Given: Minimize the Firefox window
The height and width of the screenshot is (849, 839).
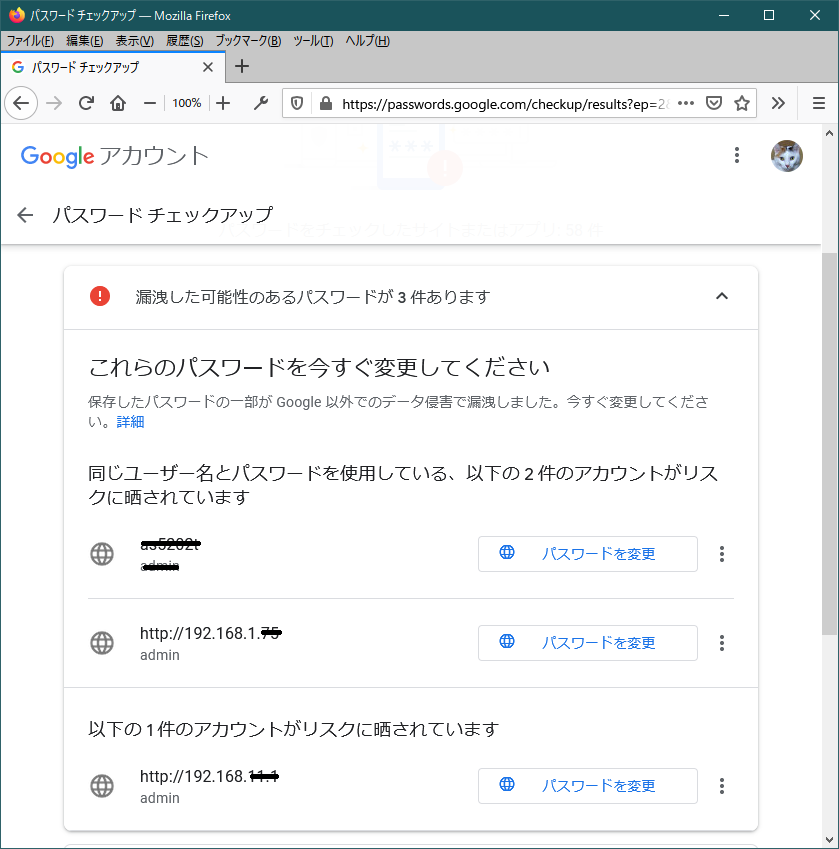Looking at the screenshot, I should [x=724, y=15].
